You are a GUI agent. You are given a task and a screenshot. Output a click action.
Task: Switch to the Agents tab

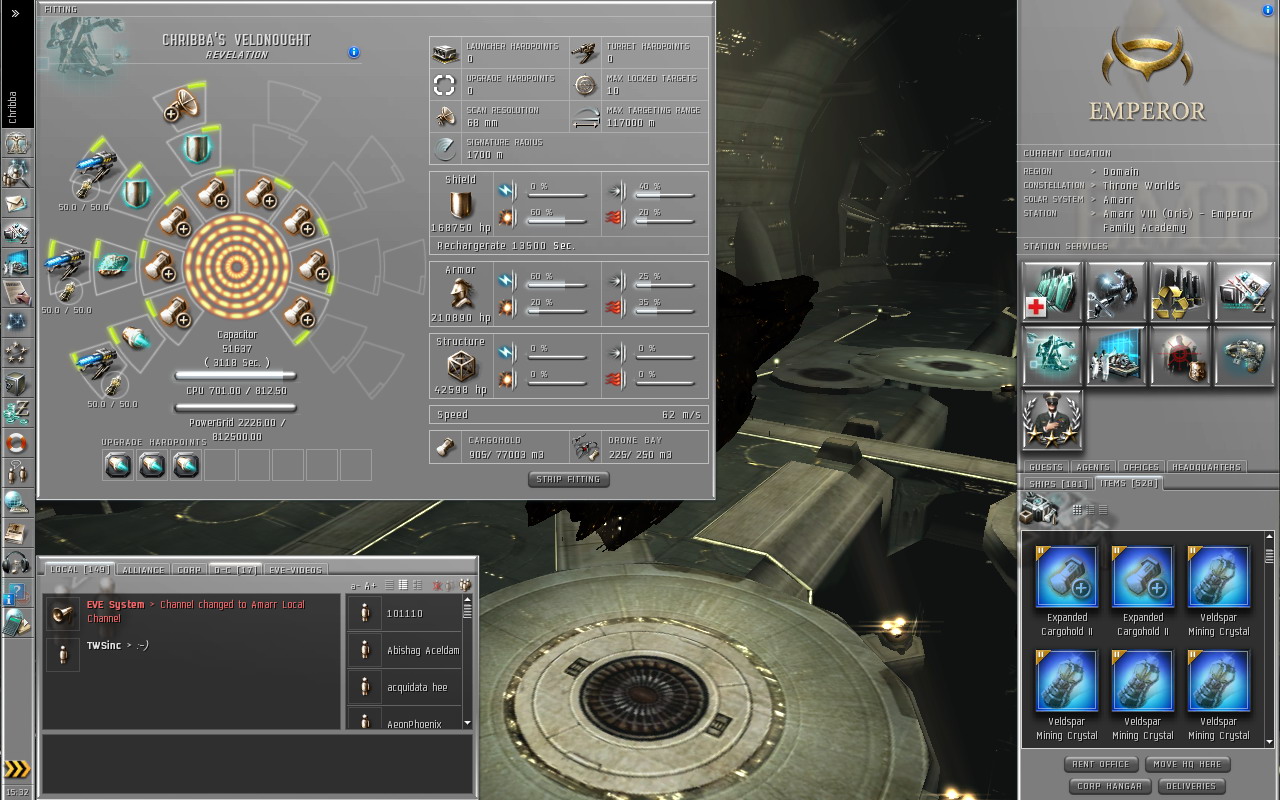(x=1093, y=467)
